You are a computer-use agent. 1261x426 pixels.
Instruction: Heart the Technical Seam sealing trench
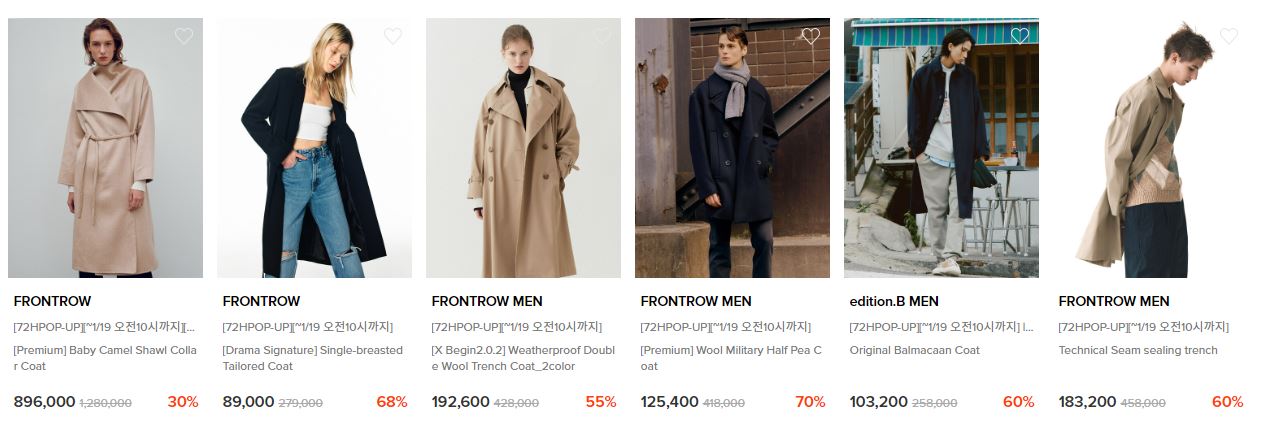click(x=1229, y=36)
